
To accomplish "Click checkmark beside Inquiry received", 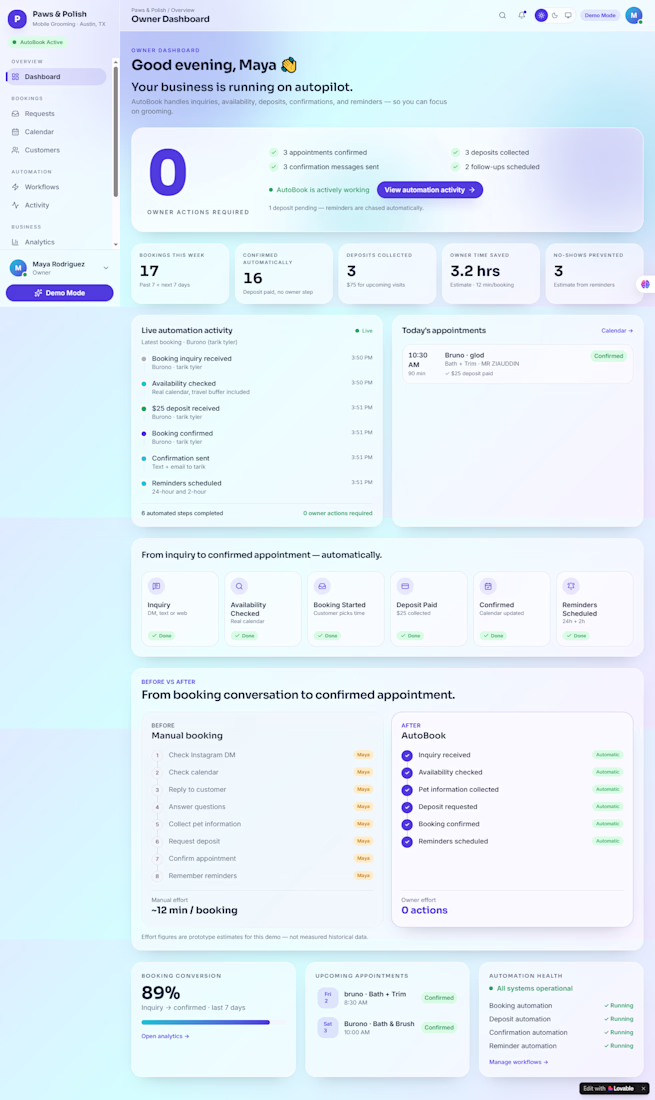I will pos(407,756).
